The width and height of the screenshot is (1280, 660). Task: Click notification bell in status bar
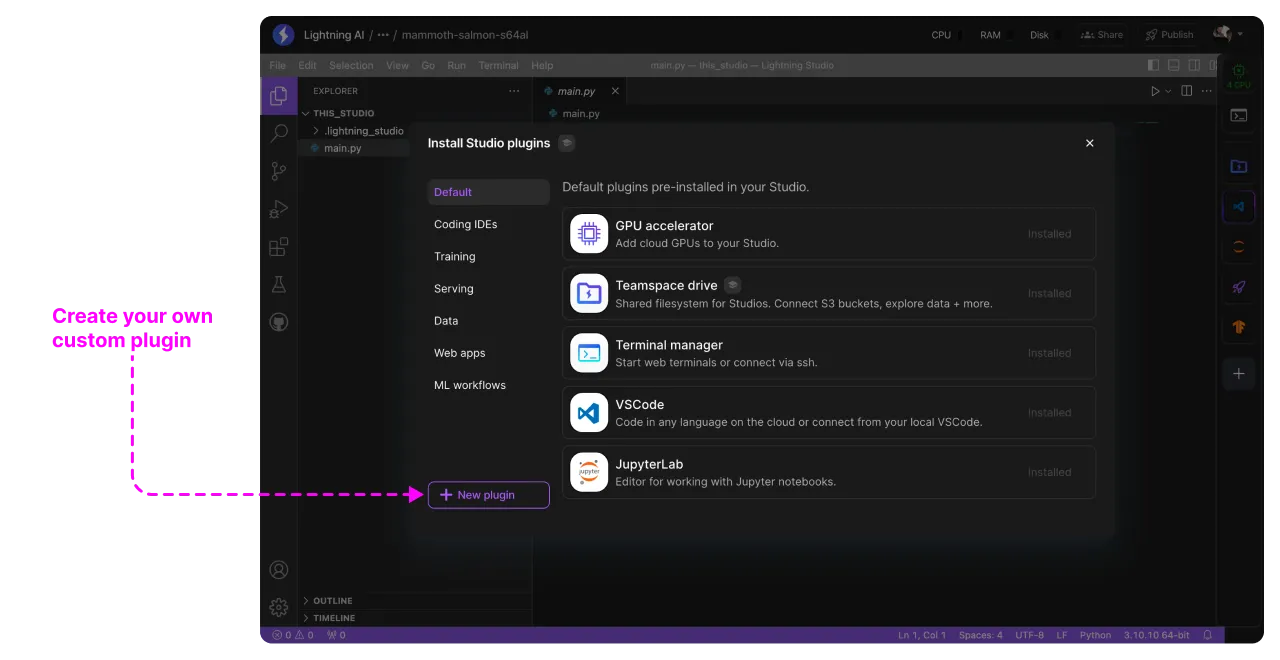click(1208, 635)
